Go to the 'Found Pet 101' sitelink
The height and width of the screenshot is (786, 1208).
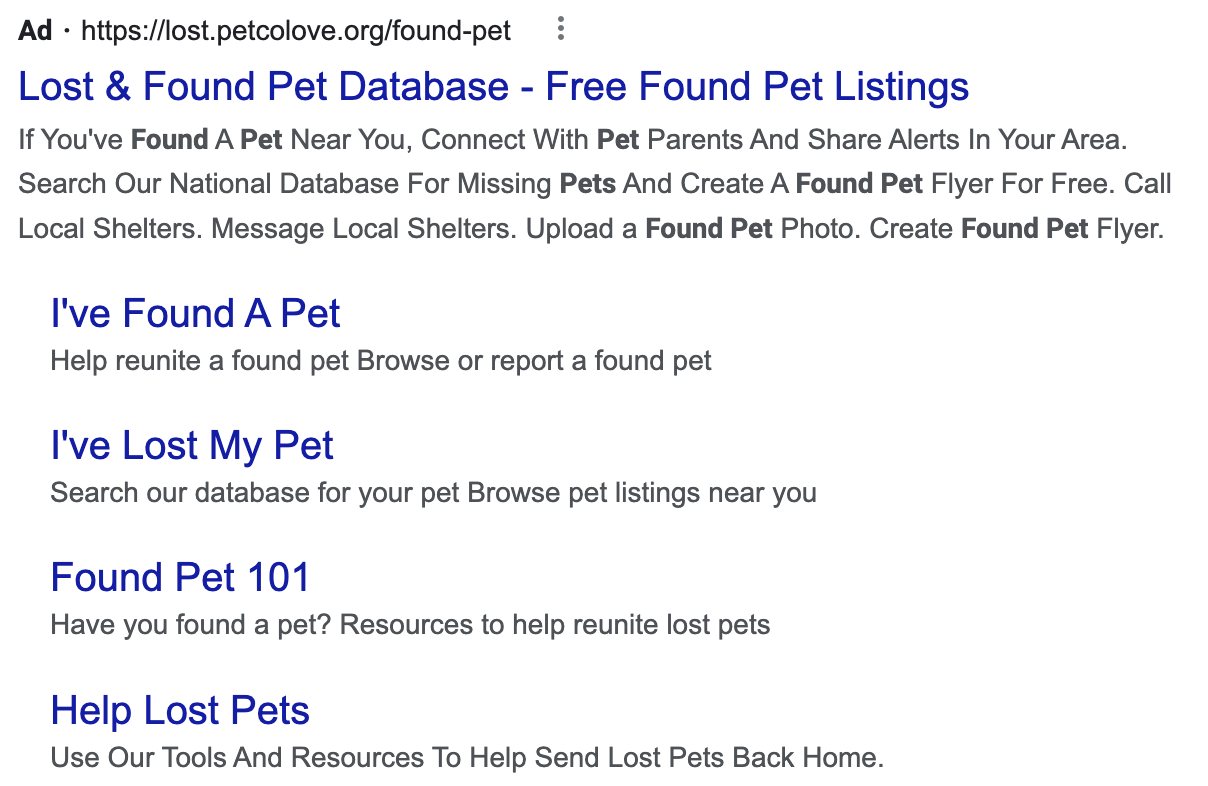[180, 577]
